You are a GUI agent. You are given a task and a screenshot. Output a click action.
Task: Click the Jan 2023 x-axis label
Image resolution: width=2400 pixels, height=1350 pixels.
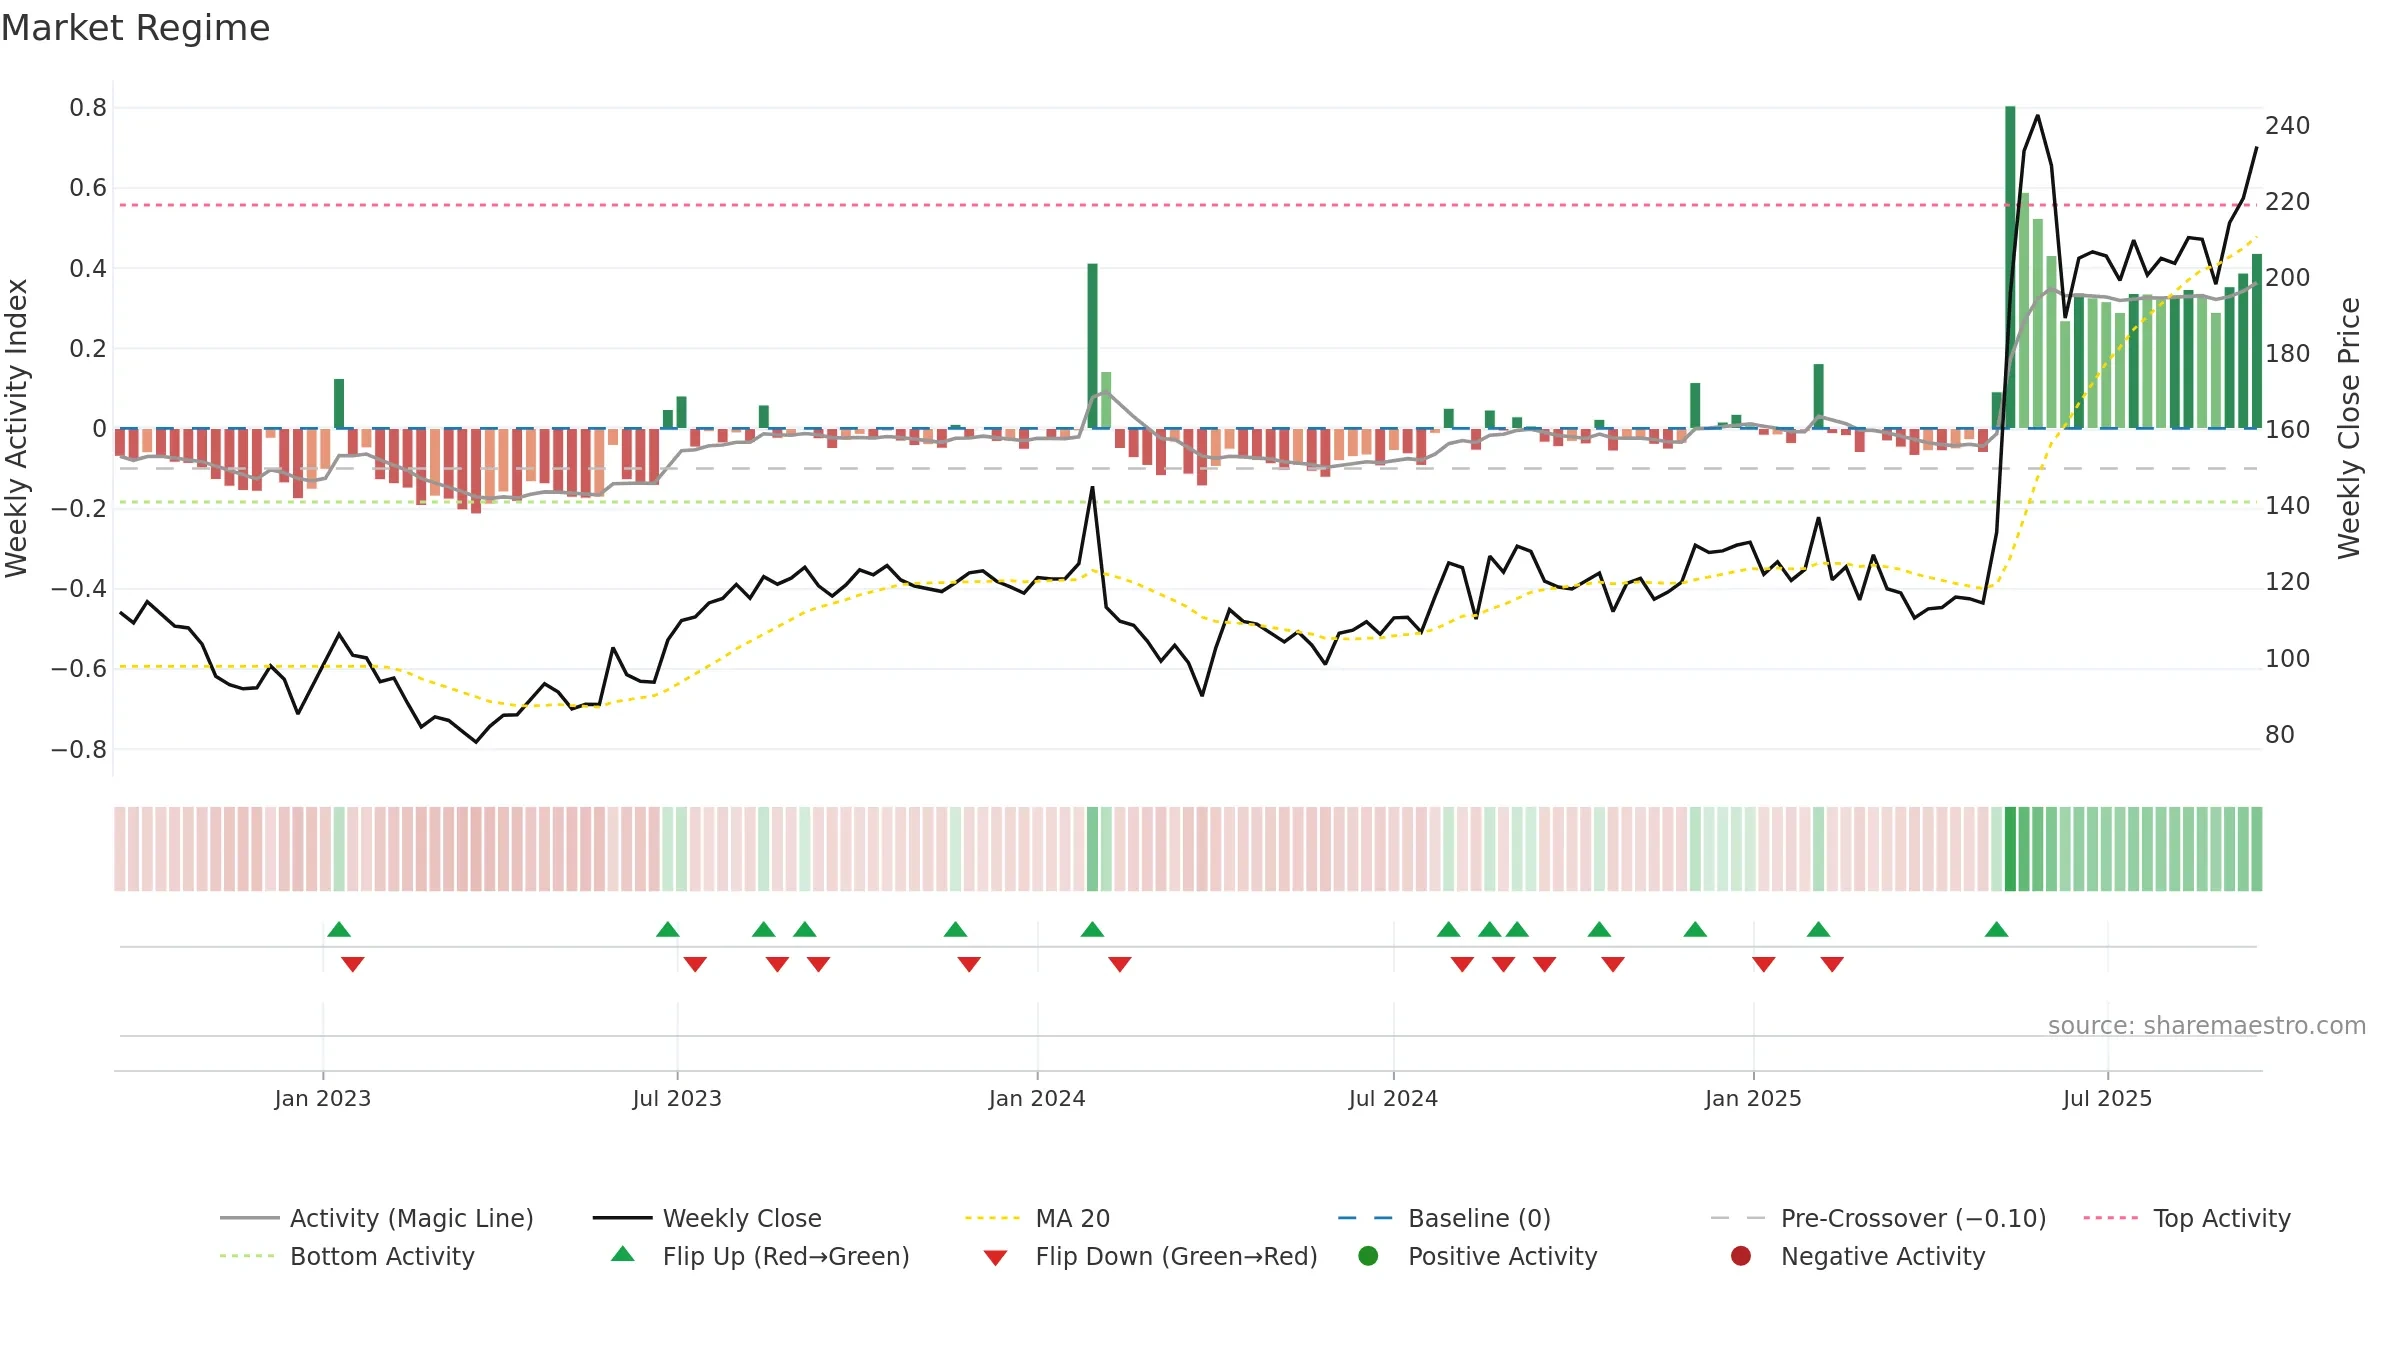tap(322, 1098)
